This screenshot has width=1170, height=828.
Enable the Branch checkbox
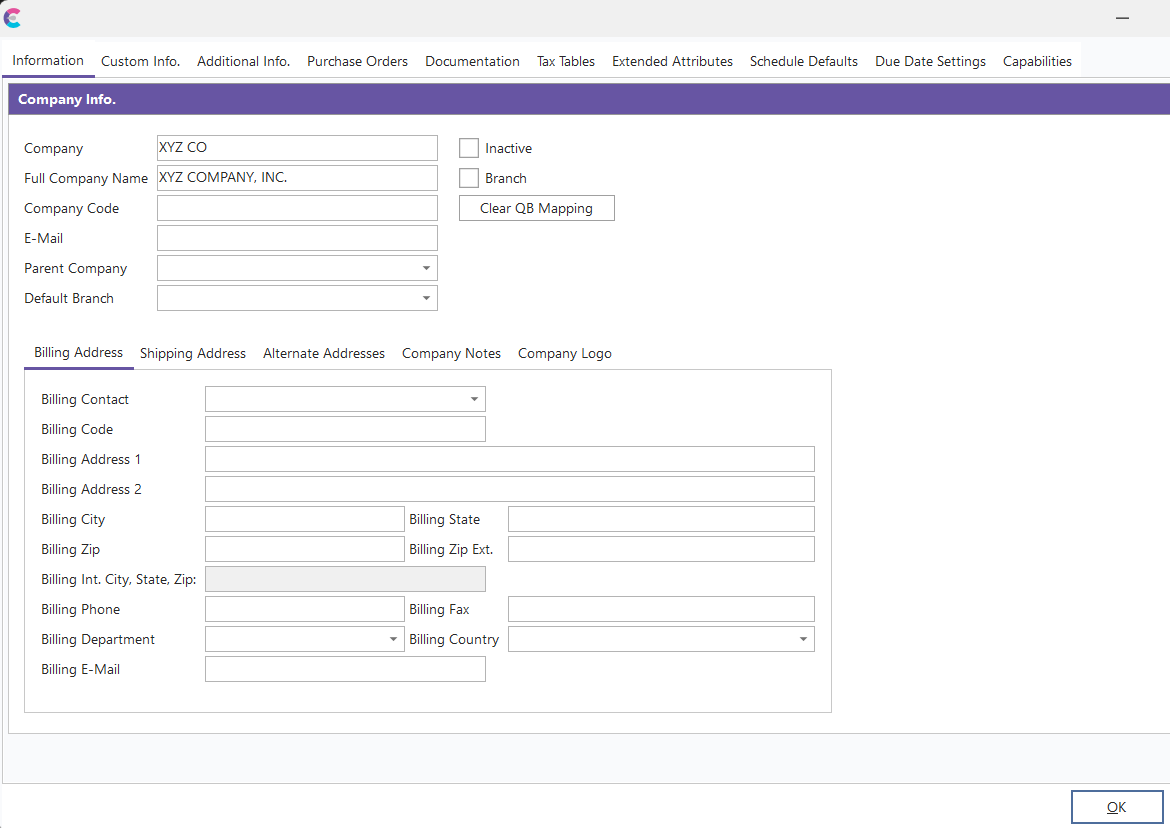(x=469, y=178)
